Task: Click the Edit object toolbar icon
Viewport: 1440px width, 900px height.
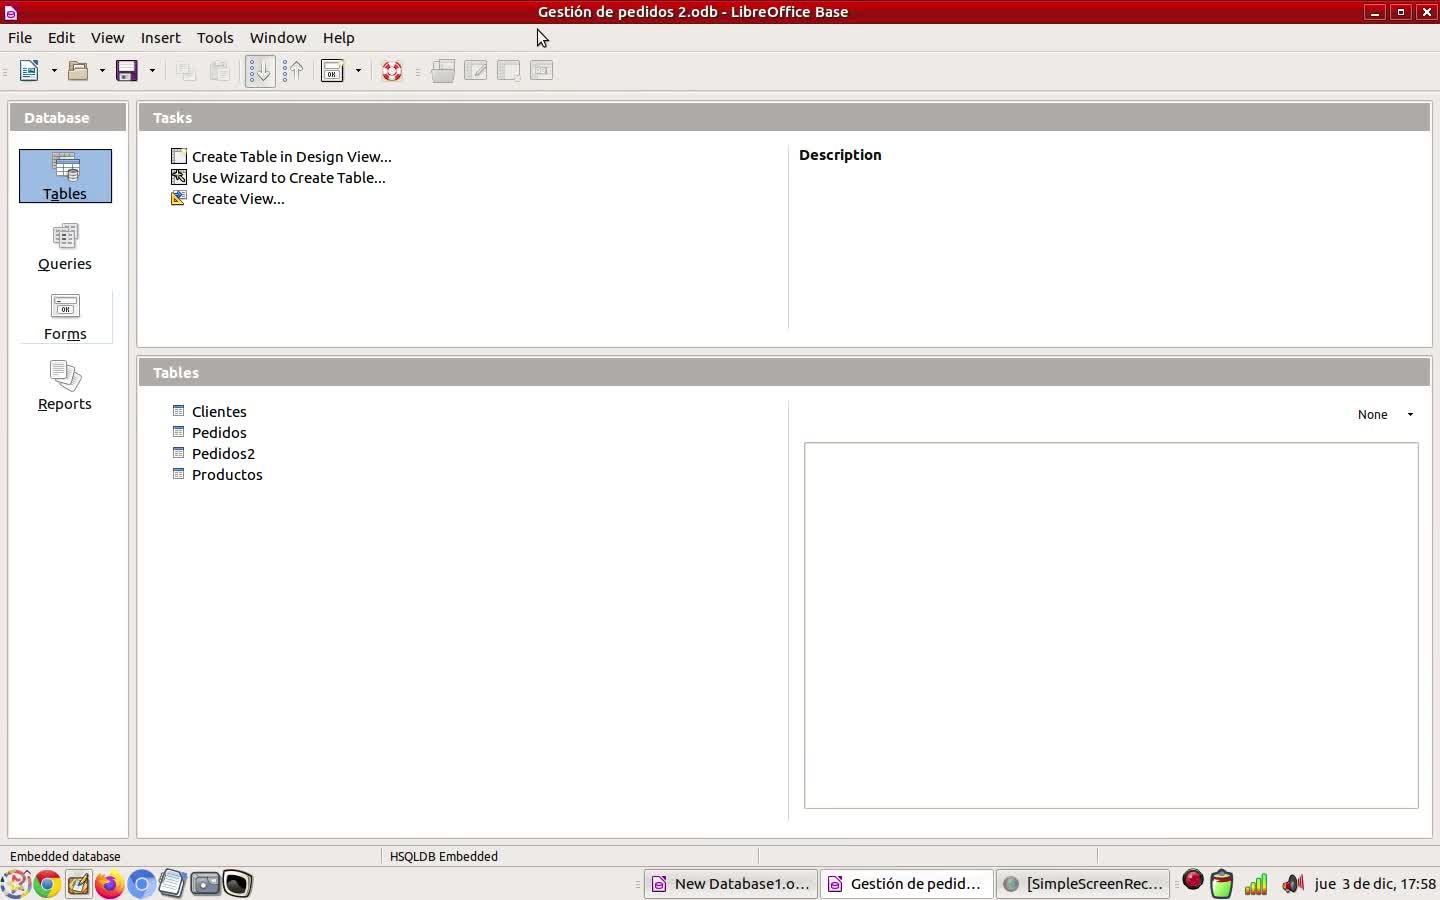Action: tap(476, 71)
